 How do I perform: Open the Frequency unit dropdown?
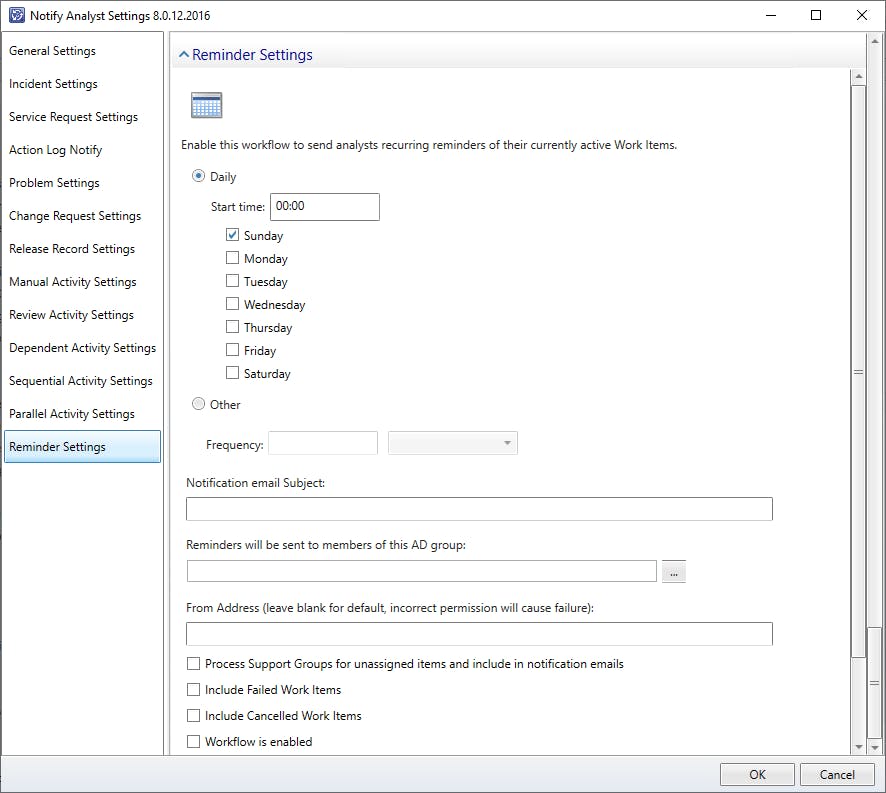[453, 443]
